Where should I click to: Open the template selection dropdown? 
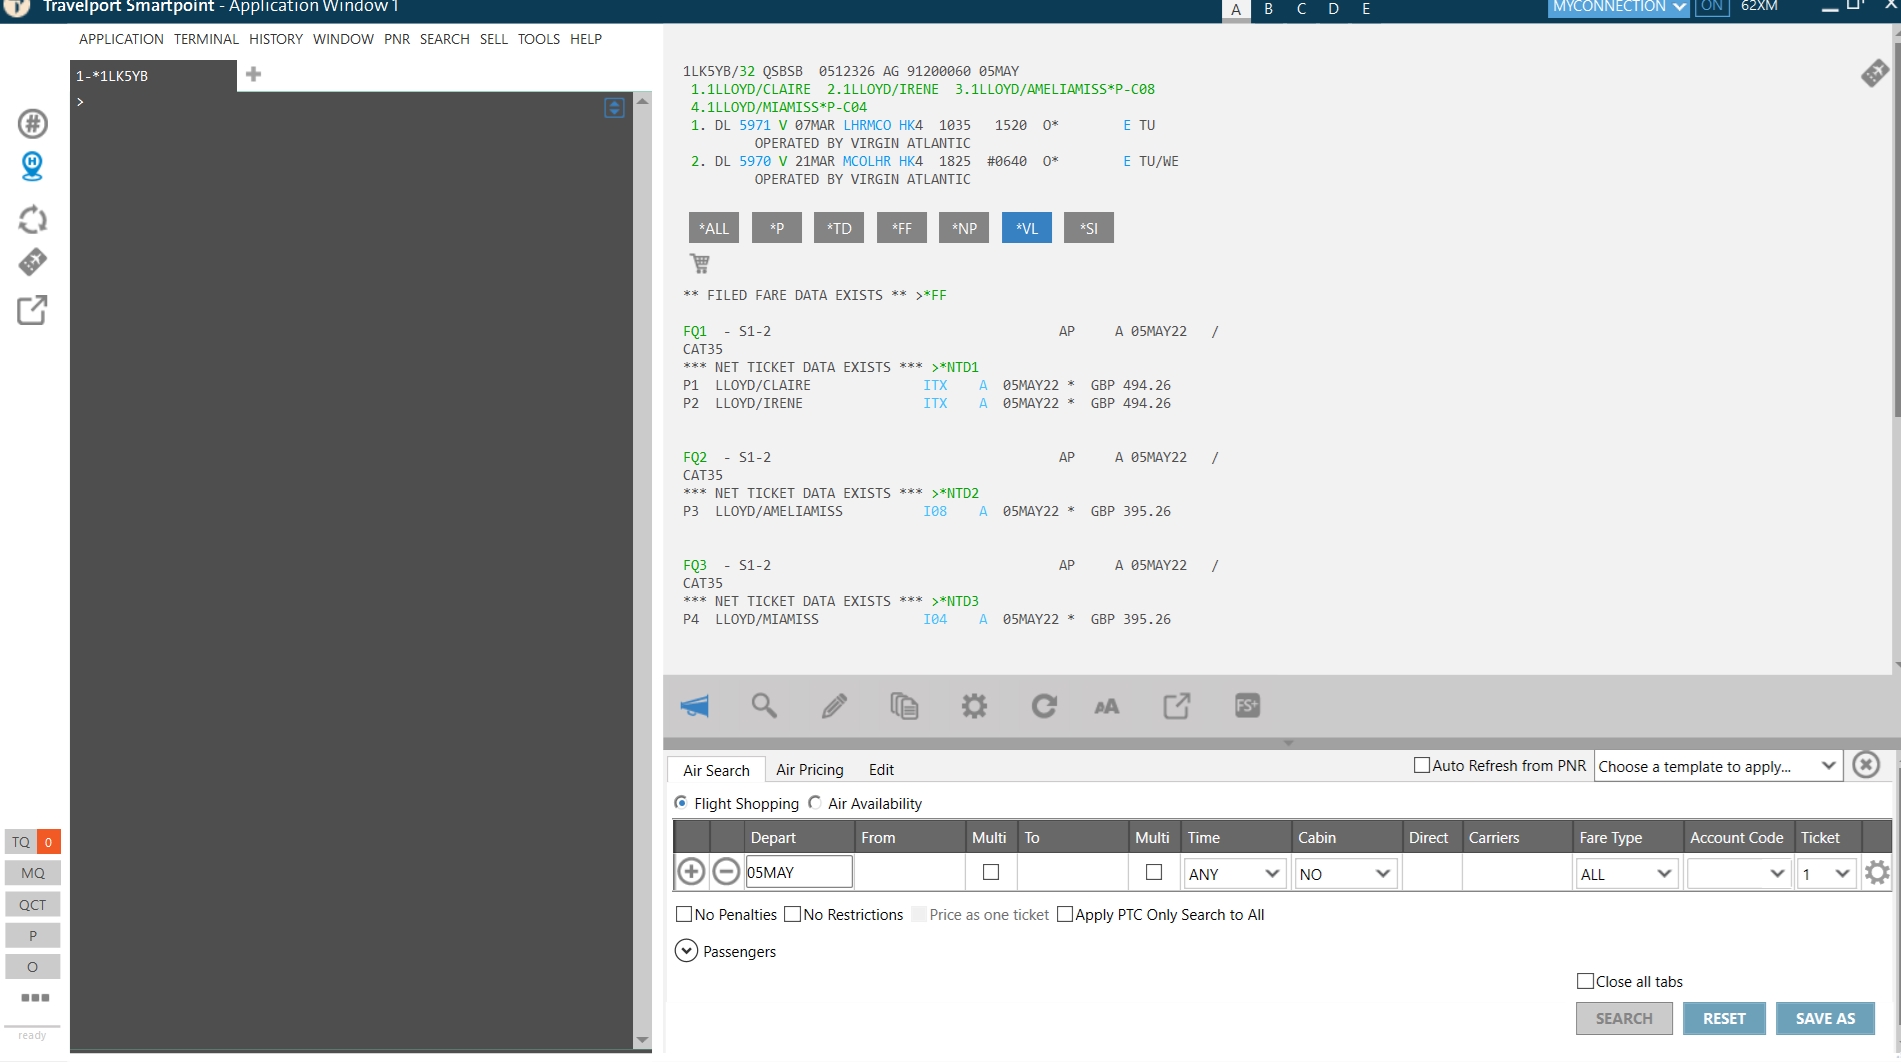(1718, 767)
